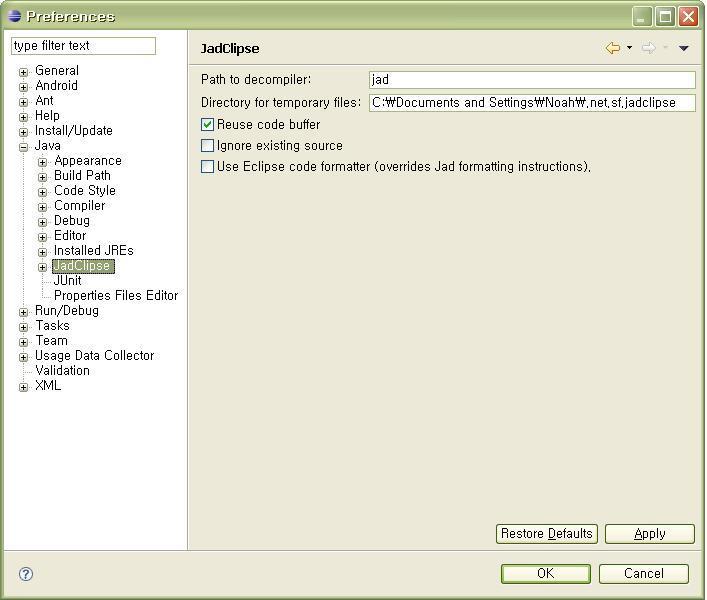
Task: Expand the Debug subnode
Action: (42, 222)
